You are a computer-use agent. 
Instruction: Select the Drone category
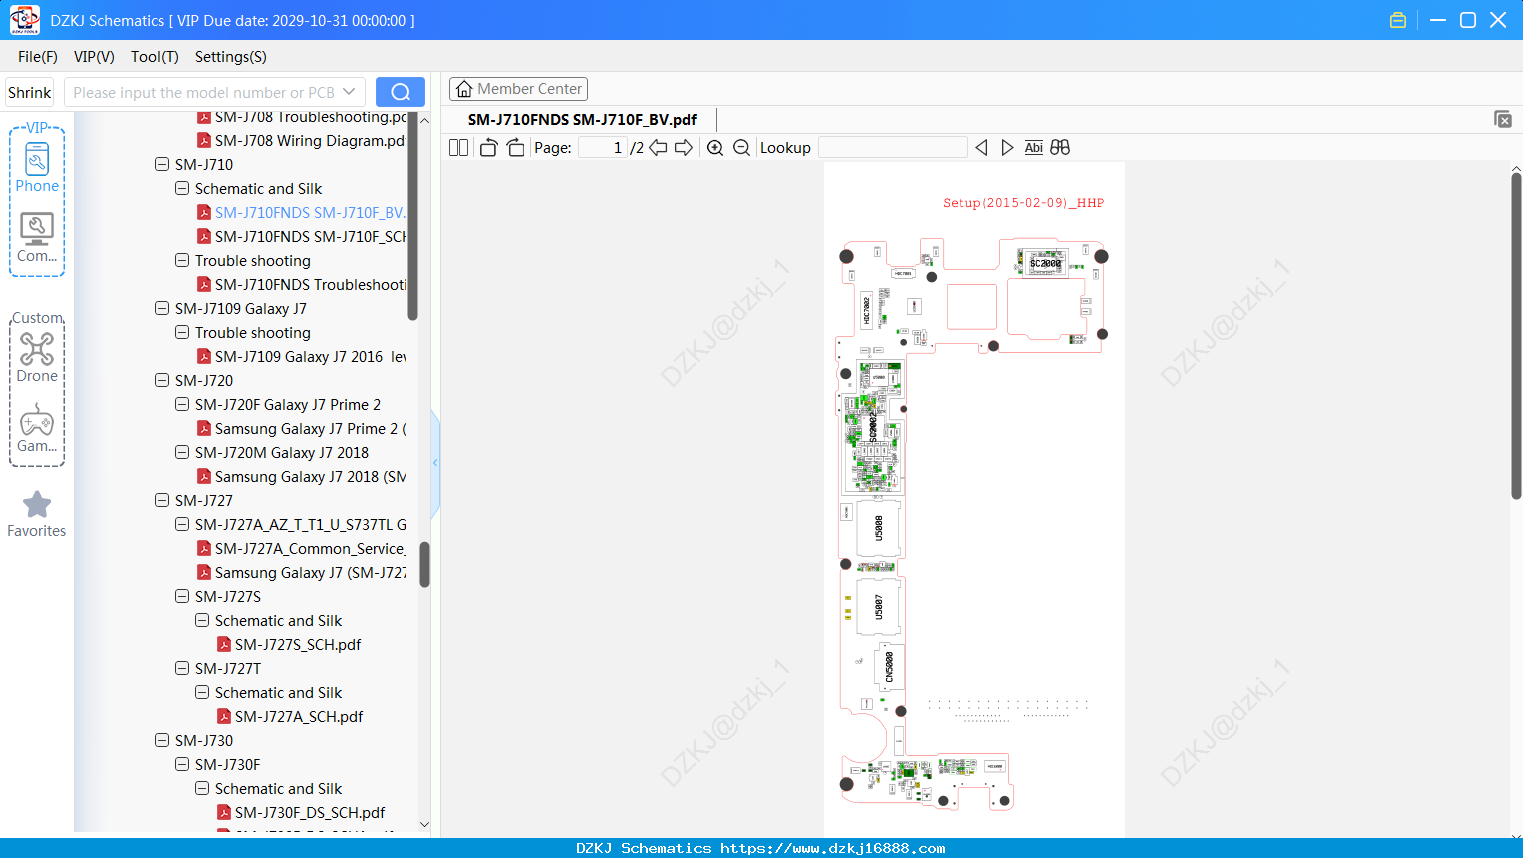pyautogui.click(x=37, y=357)
